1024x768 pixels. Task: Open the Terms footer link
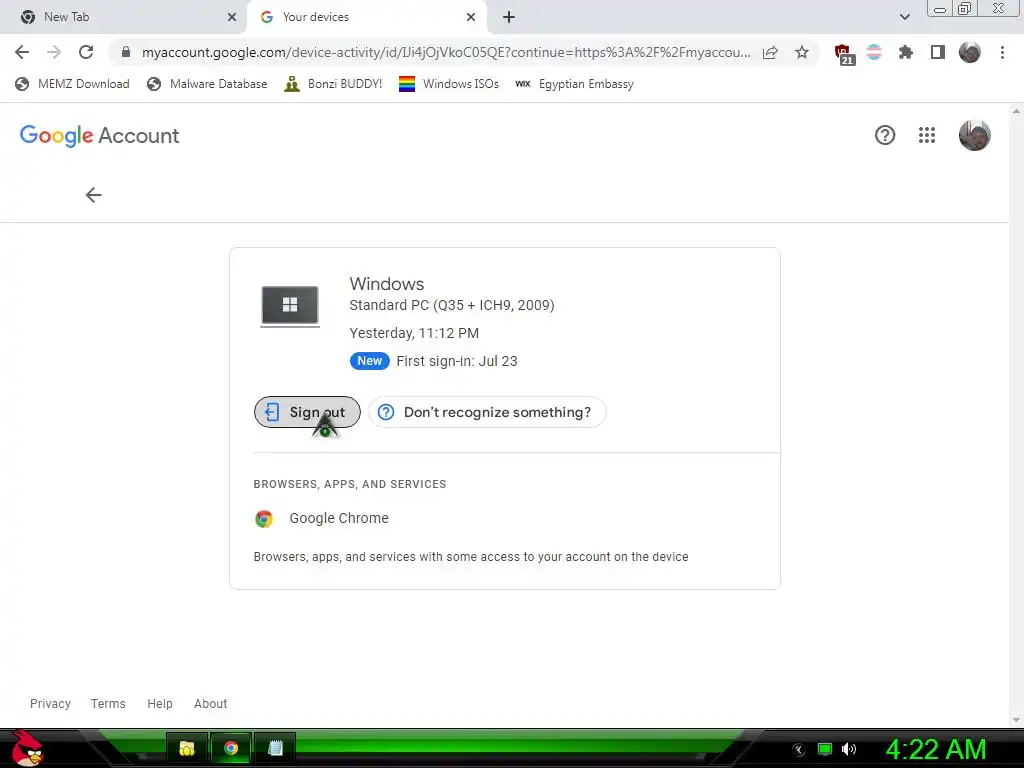click(x=108, y=703)
